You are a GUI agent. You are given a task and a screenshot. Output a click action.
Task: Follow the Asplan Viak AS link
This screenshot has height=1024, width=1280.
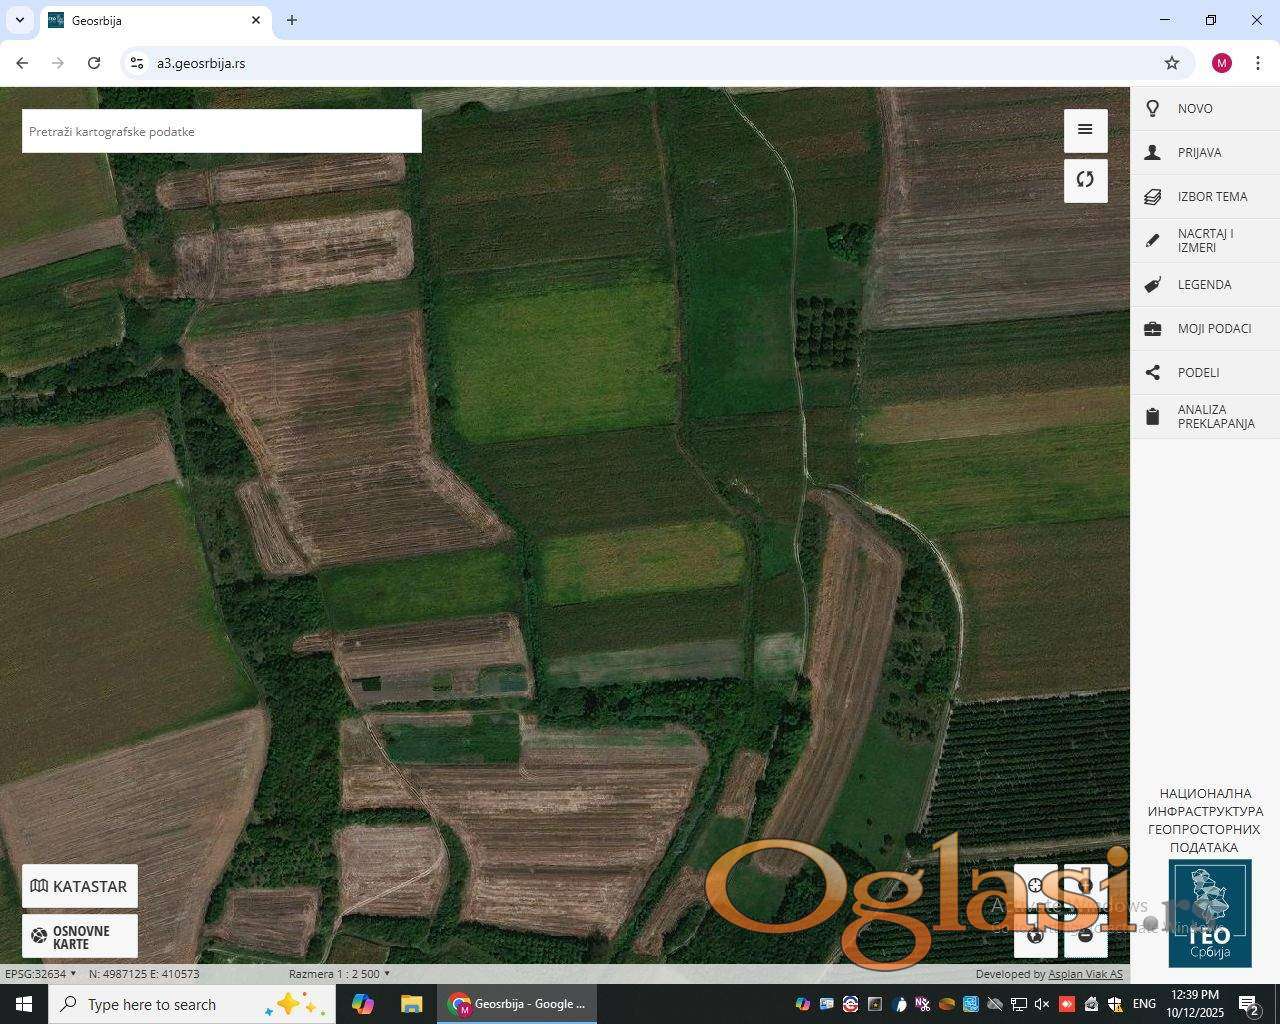coord(1085,974)
